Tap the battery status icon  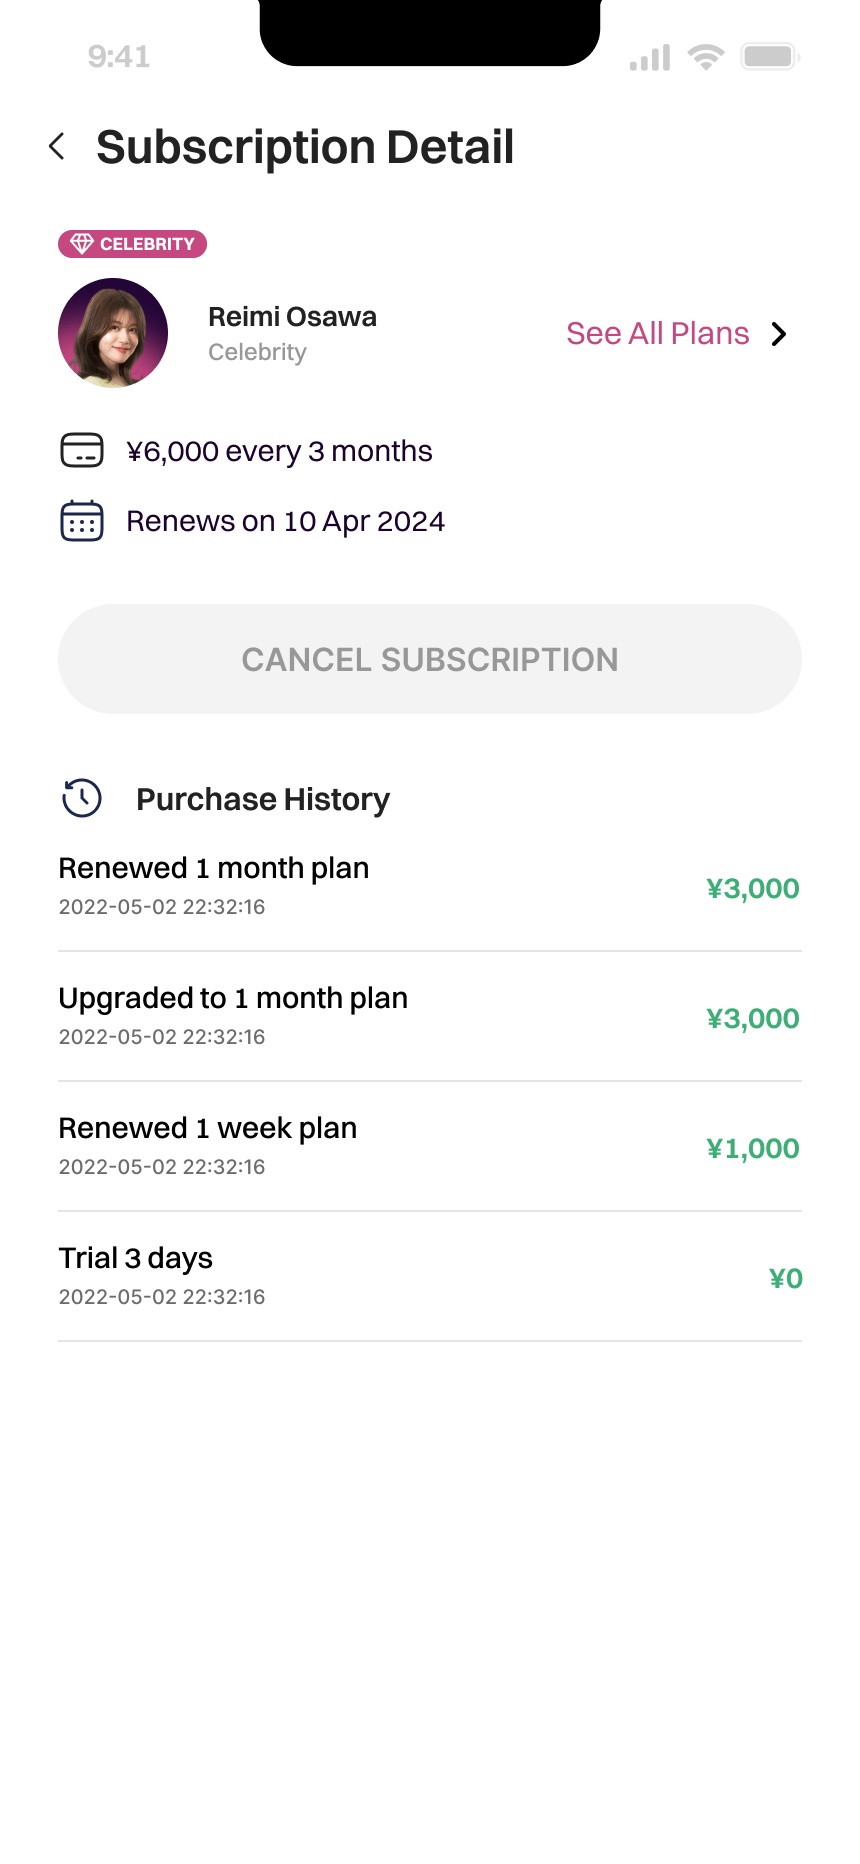[769, 57]
